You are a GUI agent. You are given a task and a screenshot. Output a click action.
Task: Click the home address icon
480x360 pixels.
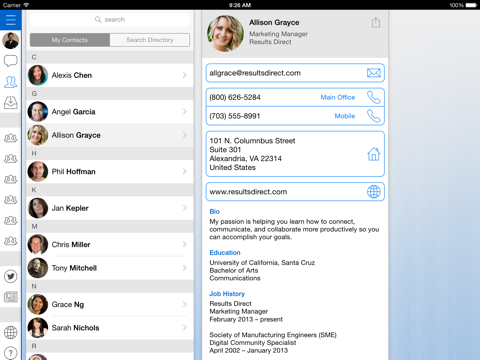(x=374, y=154)
